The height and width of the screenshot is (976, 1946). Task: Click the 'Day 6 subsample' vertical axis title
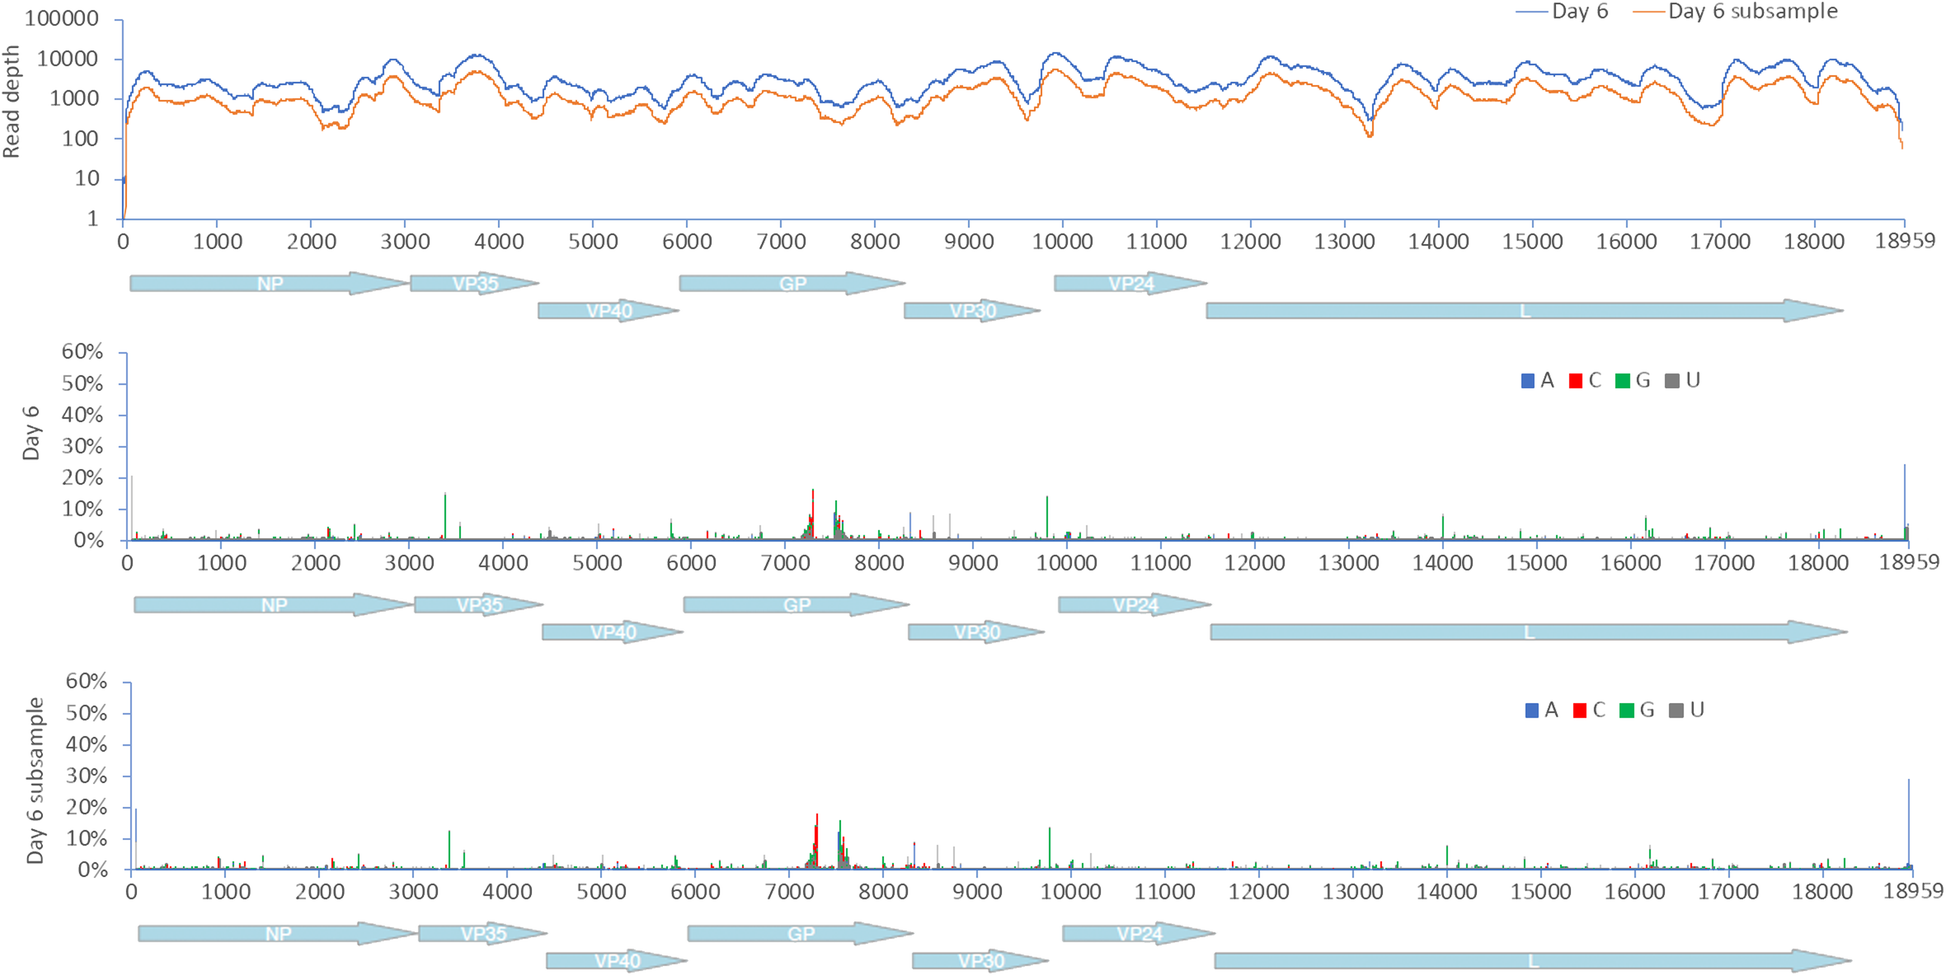(x=36, y=781)
